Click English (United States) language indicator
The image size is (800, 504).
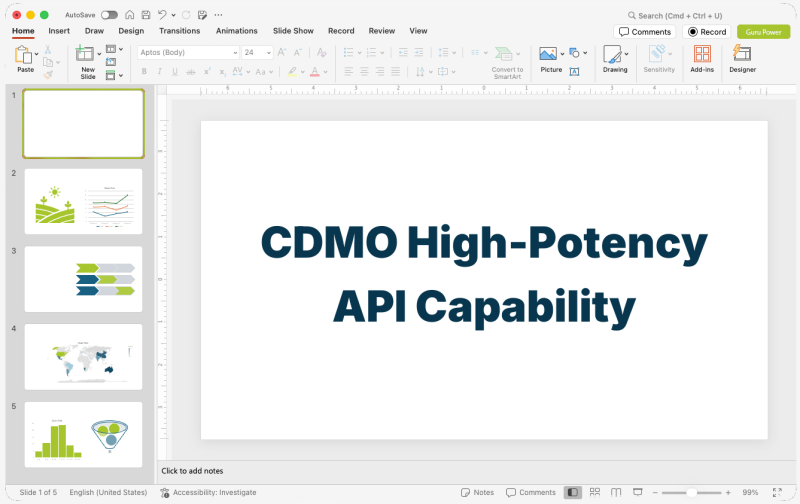point(108,492)
